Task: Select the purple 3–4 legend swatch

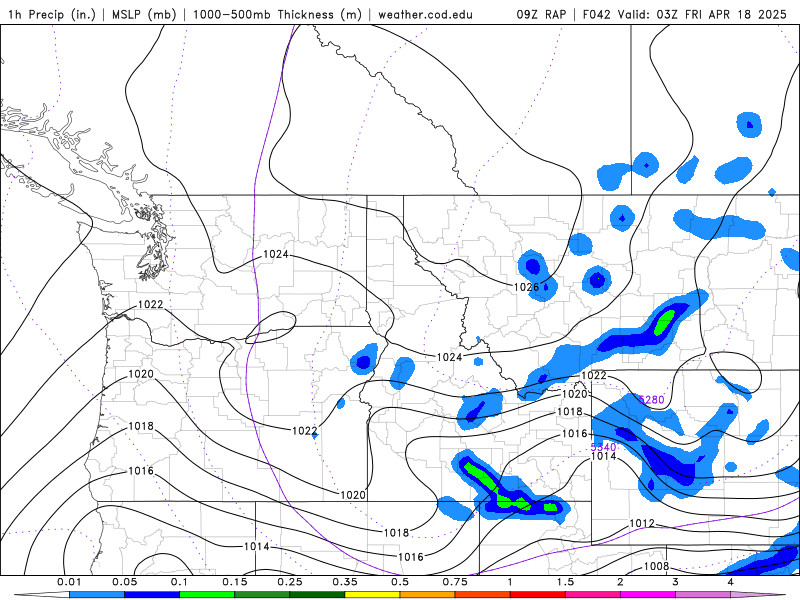Action: (703, 595)
